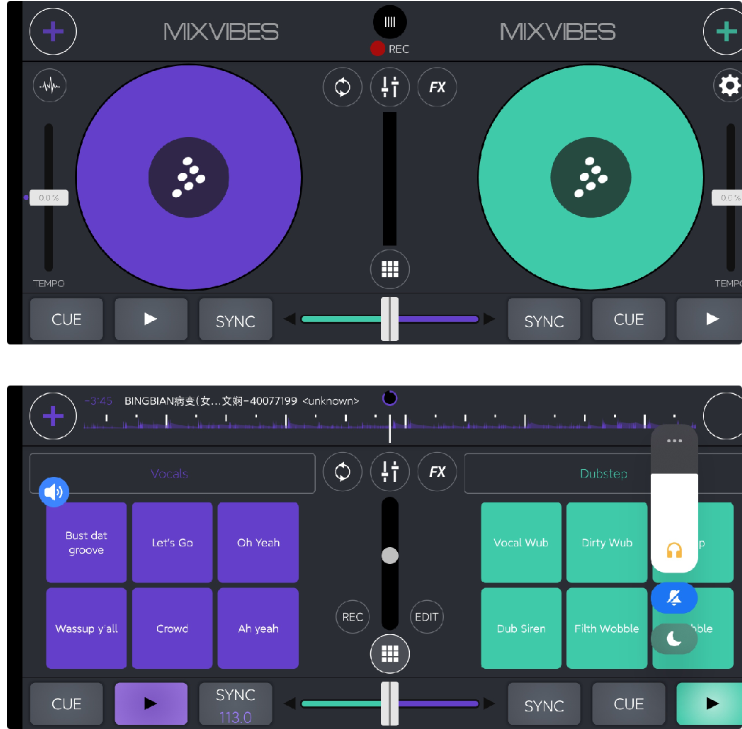Toggle the muted bell notification button
This screenshot has height=729, width=742.
coord(674,598)
